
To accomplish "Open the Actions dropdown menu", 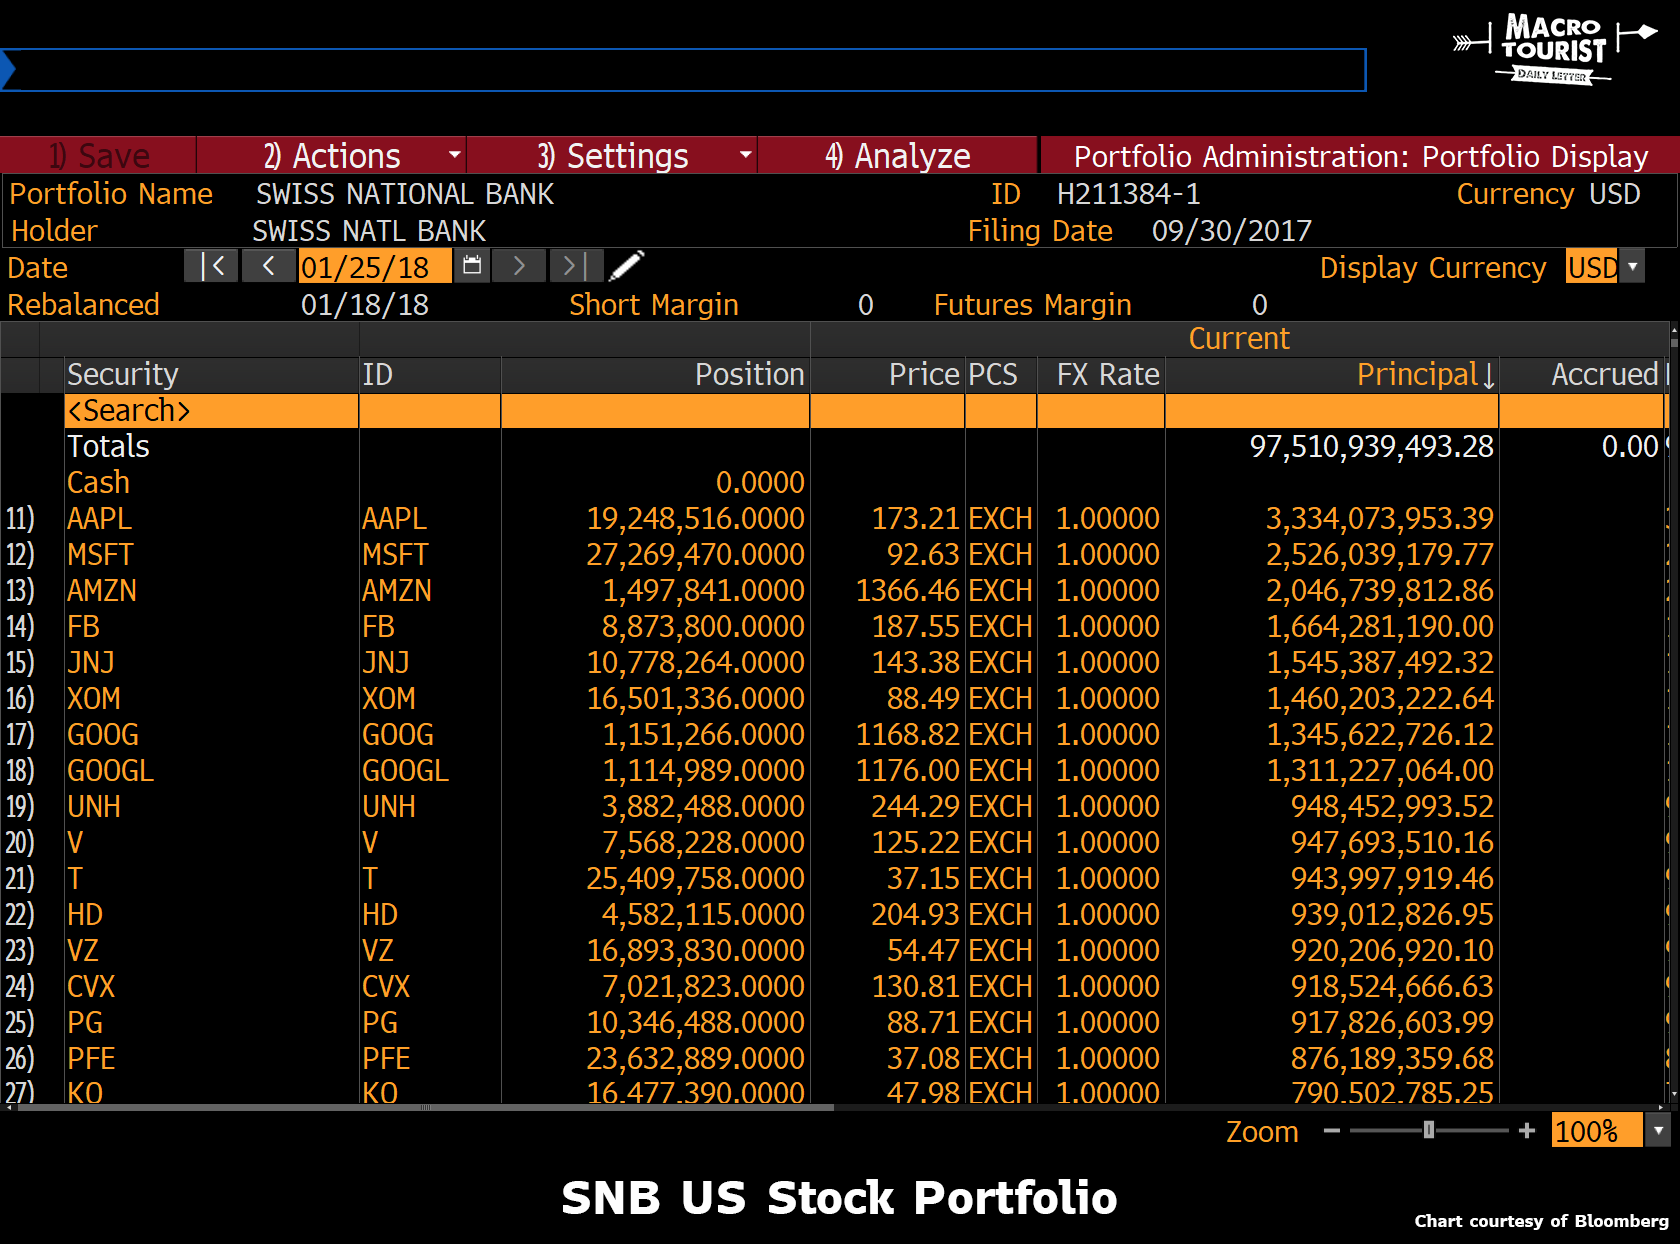I will (332, 156).
